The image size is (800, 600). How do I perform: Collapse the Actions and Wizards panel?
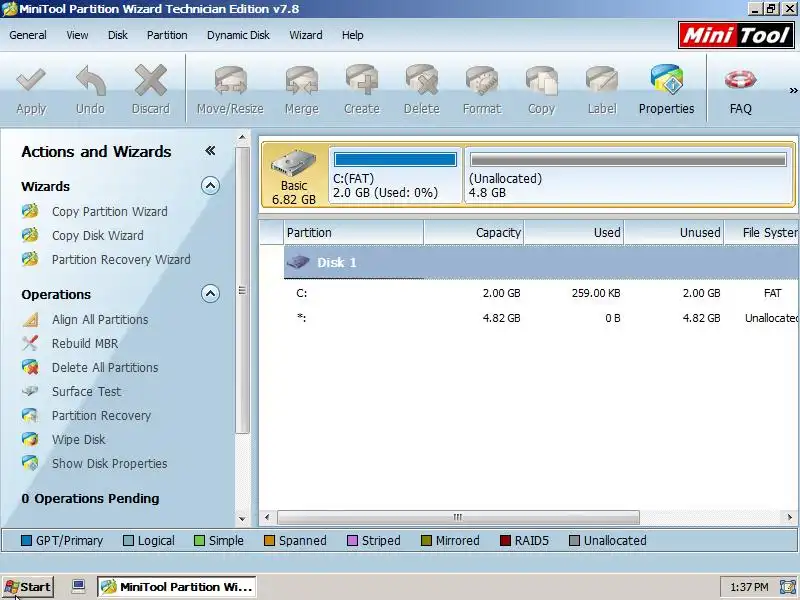click(210, 151)
